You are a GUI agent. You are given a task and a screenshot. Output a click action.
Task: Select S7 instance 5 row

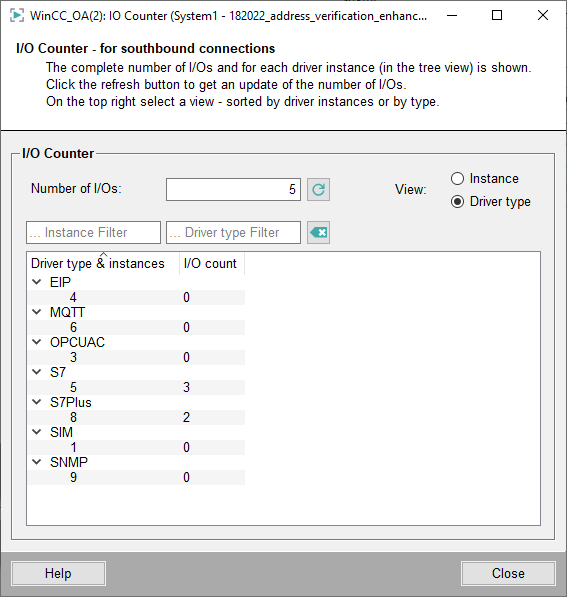click(136, 388)
